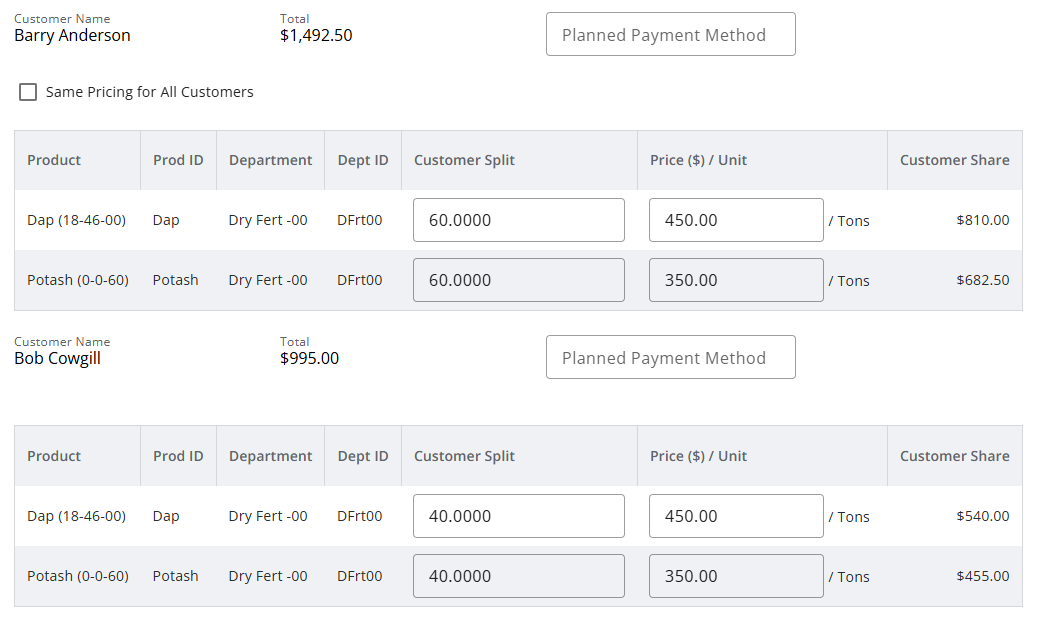Click Bob Cowgill's Dap price field
The height and width of the screenshot is (621, 1037).
(x=735, y=516)
